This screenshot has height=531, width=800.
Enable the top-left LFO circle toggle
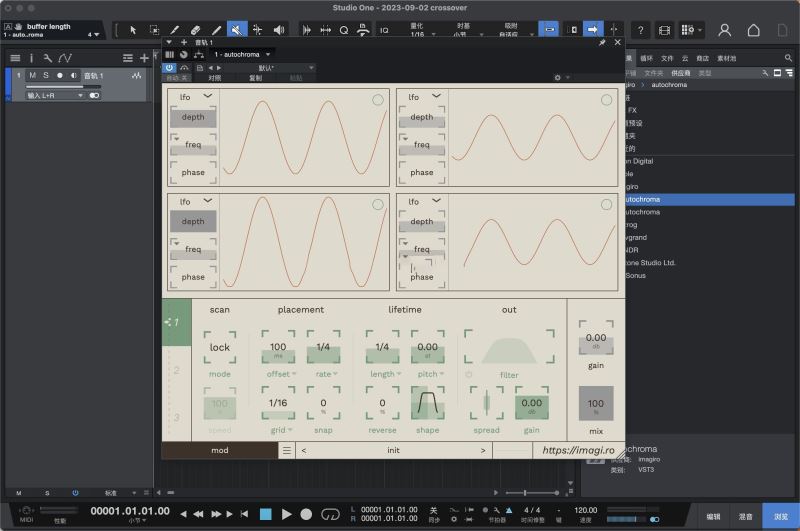click(x=378, y=99)
